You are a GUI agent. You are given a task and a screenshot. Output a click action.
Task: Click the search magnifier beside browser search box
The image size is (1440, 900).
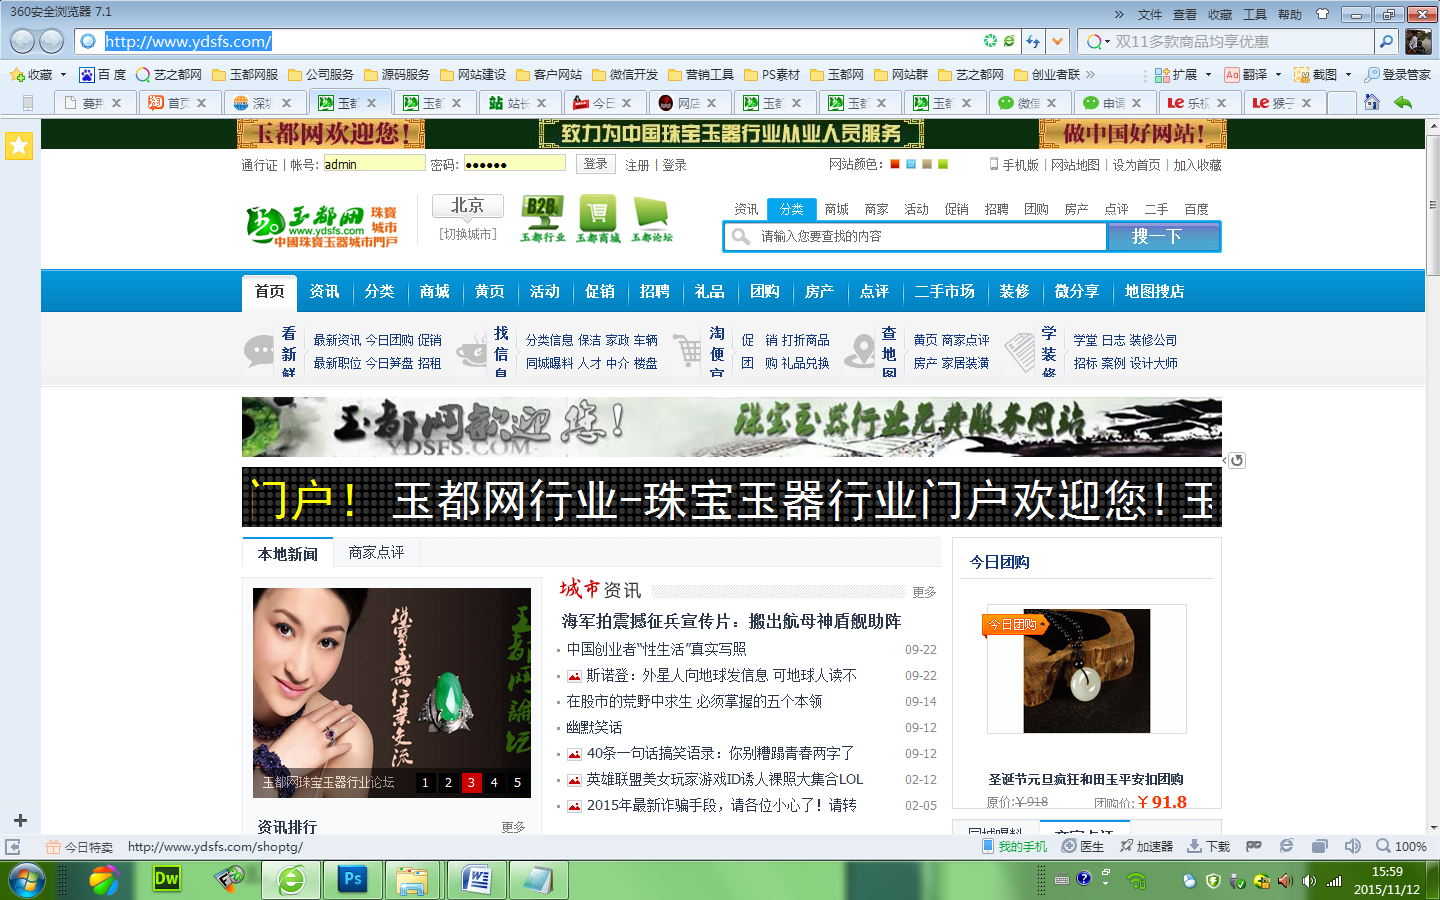pyautogui.click(x=1386, y=41)
